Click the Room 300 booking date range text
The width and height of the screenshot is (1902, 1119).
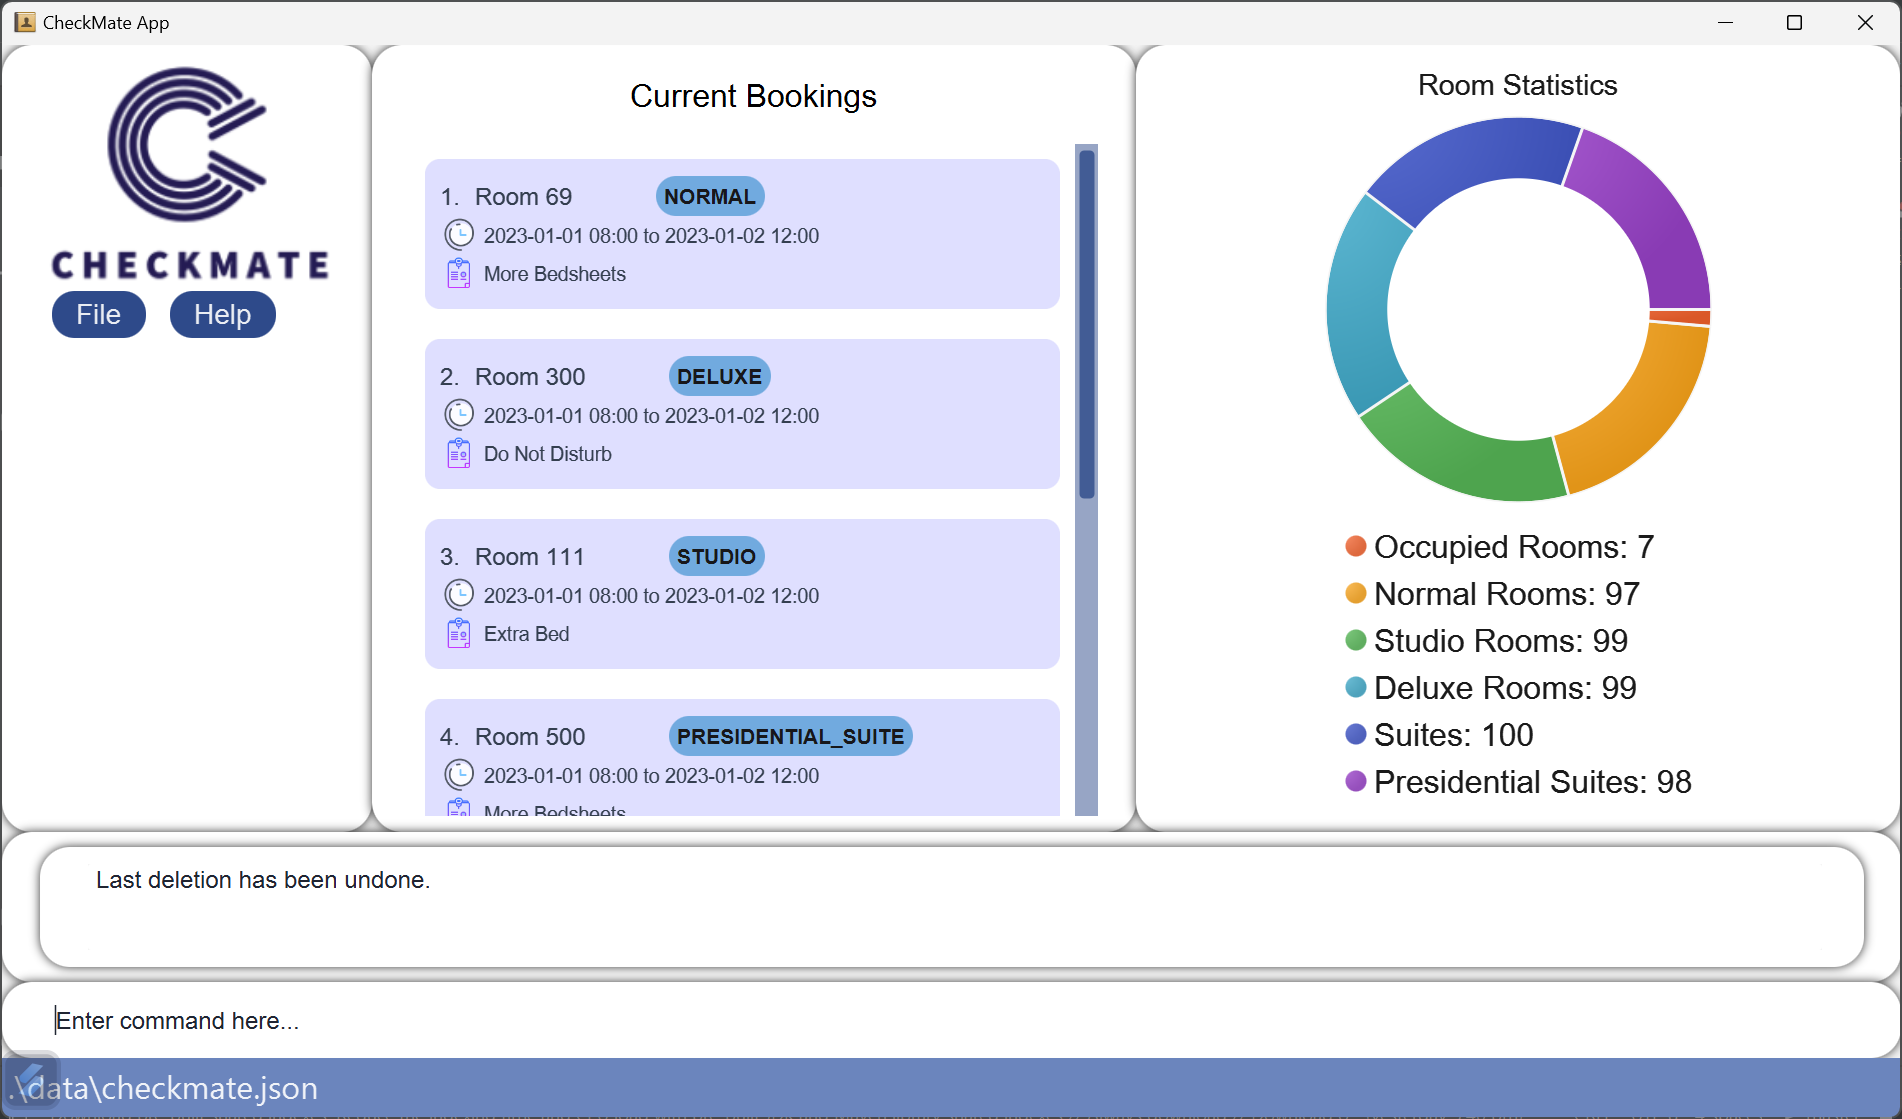coord(651,416)
